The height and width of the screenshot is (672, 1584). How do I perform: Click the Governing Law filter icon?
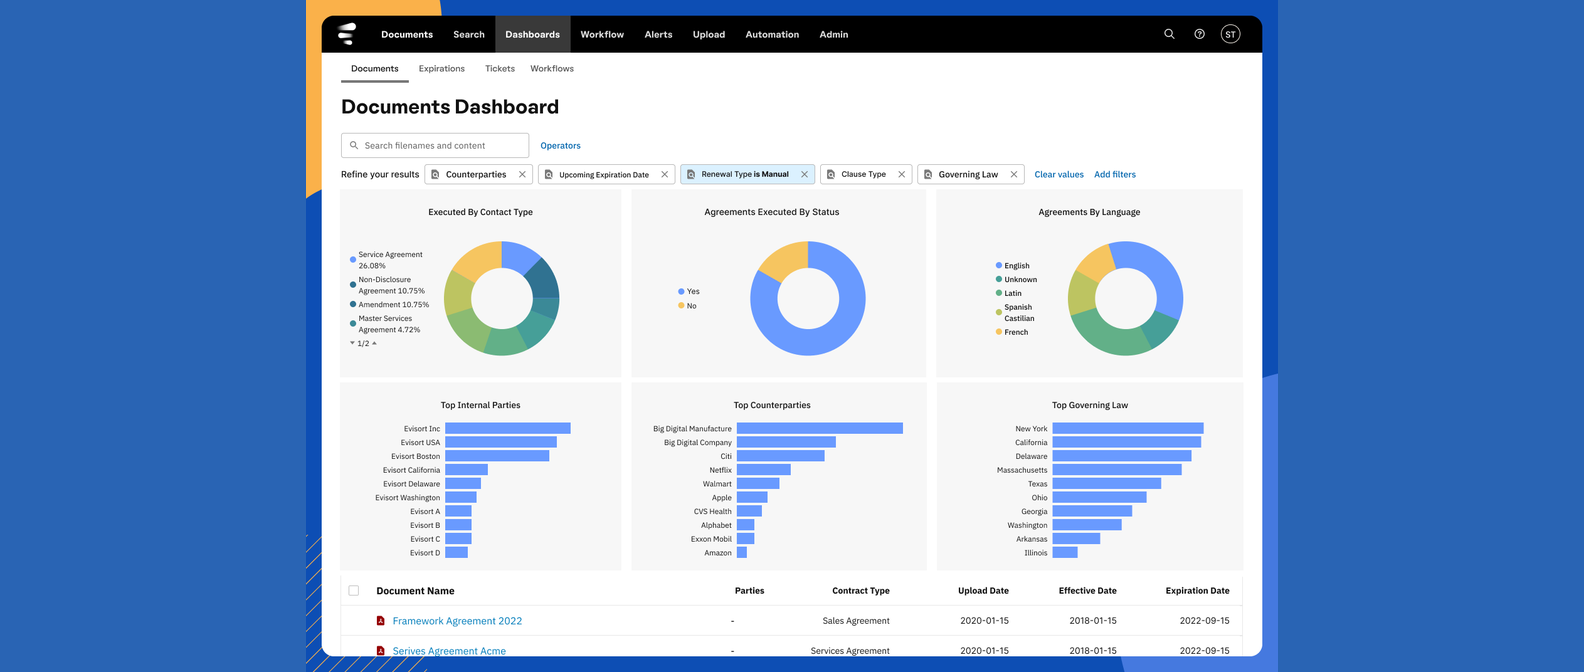pyautogui.click(x=928, y=174)
